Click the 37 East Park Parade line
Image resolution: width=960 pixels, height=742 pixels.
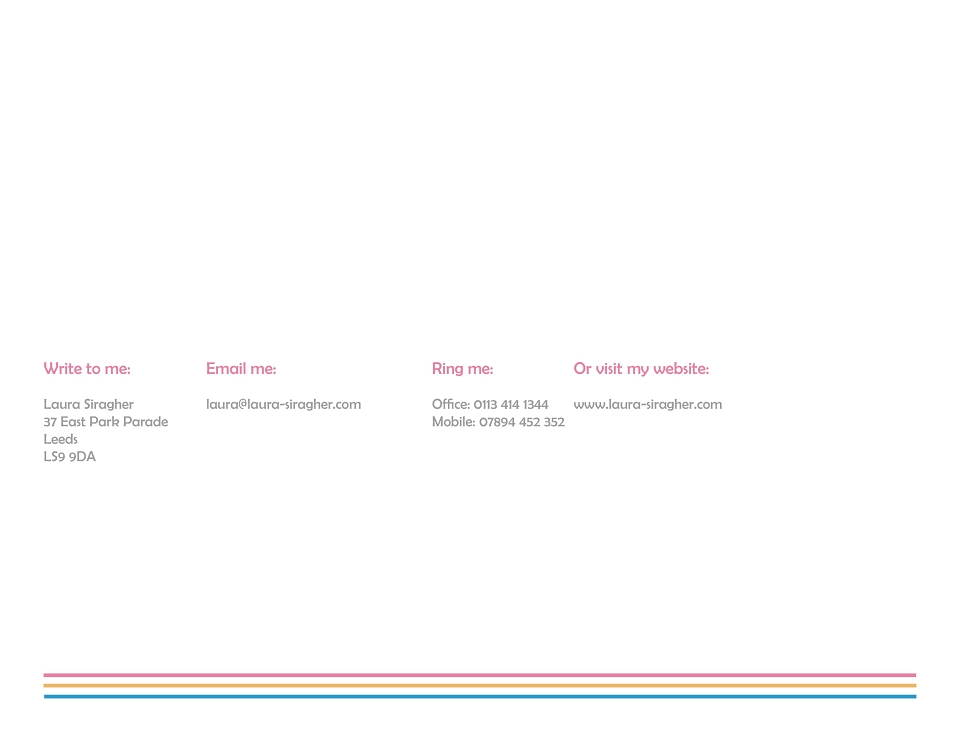(x=105, y=422)
